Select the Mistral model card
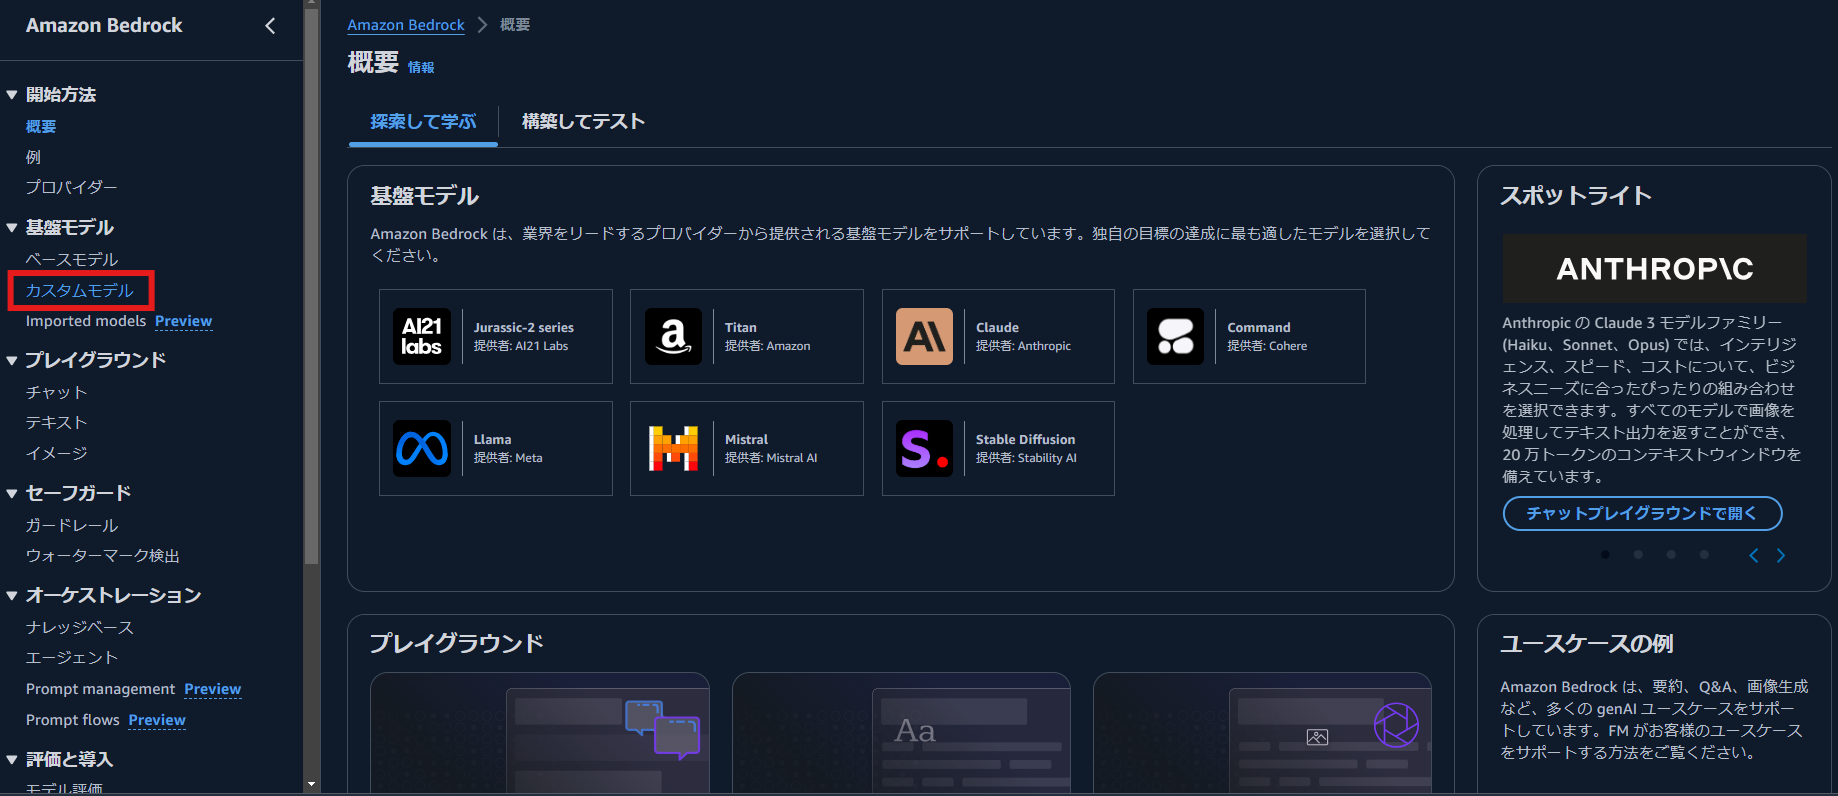 pos(747,448)
